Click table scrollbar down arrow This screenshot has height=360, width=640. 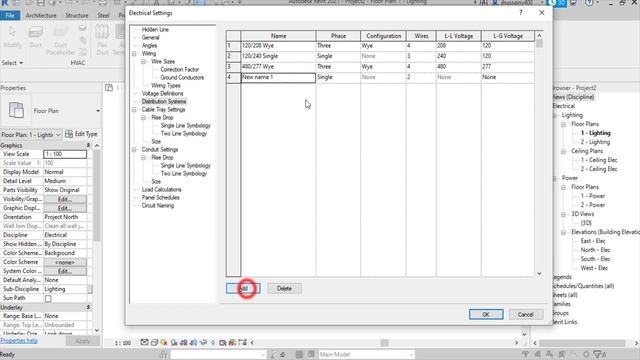coord(539,273)
